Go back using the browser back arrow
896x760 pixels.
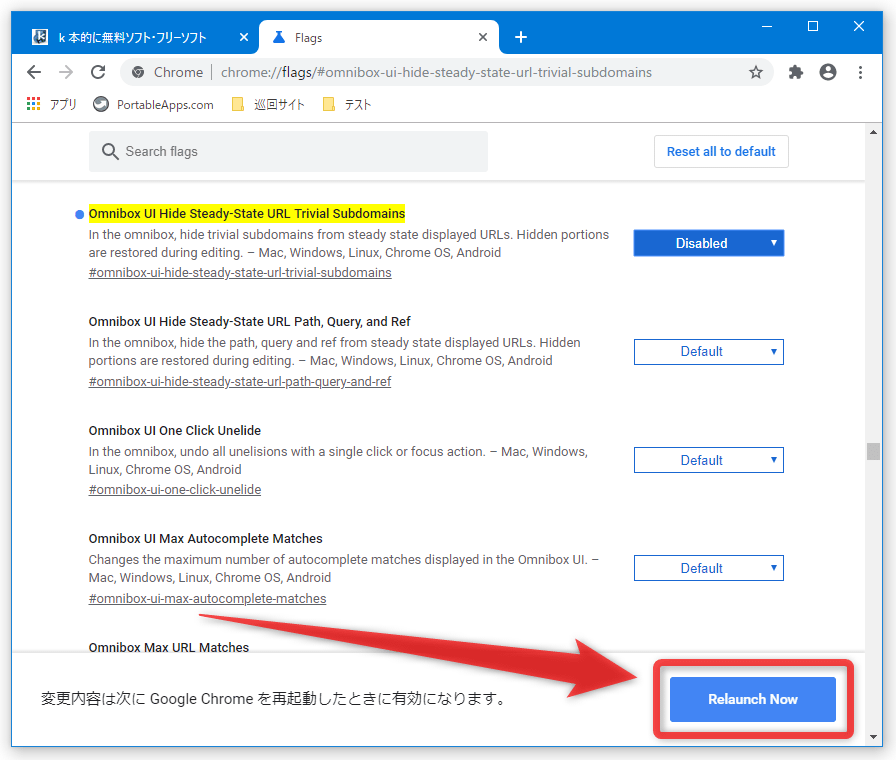pos(34,73)
